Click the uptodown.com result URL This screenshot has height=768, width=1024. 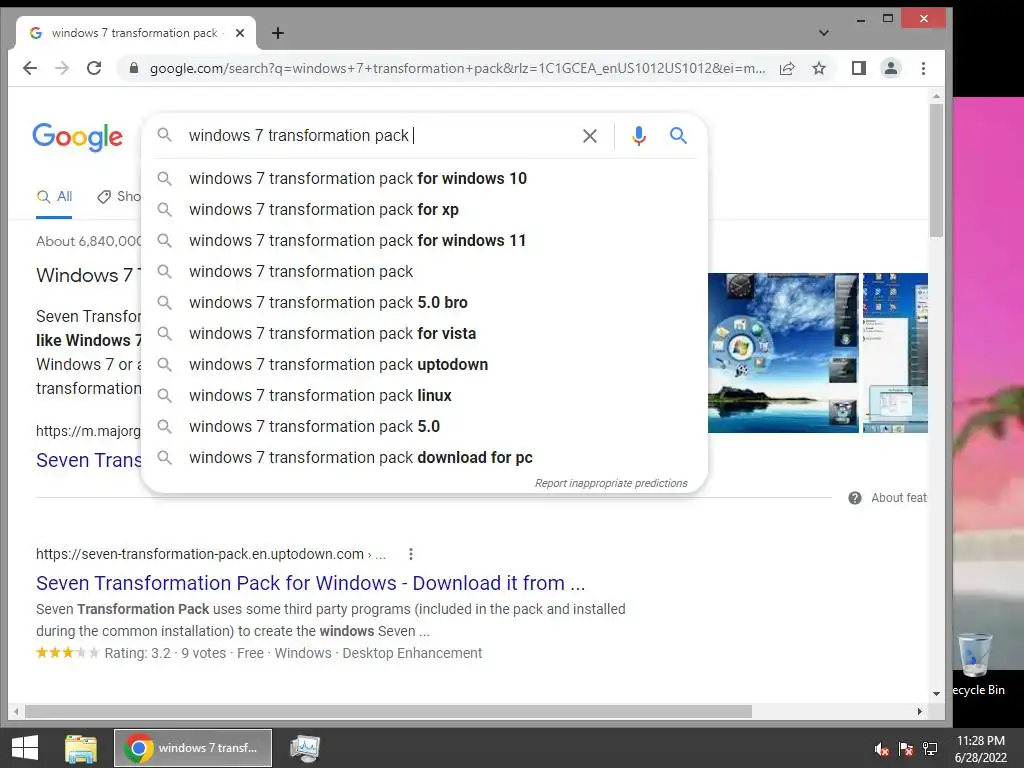[x=210, y=554]
